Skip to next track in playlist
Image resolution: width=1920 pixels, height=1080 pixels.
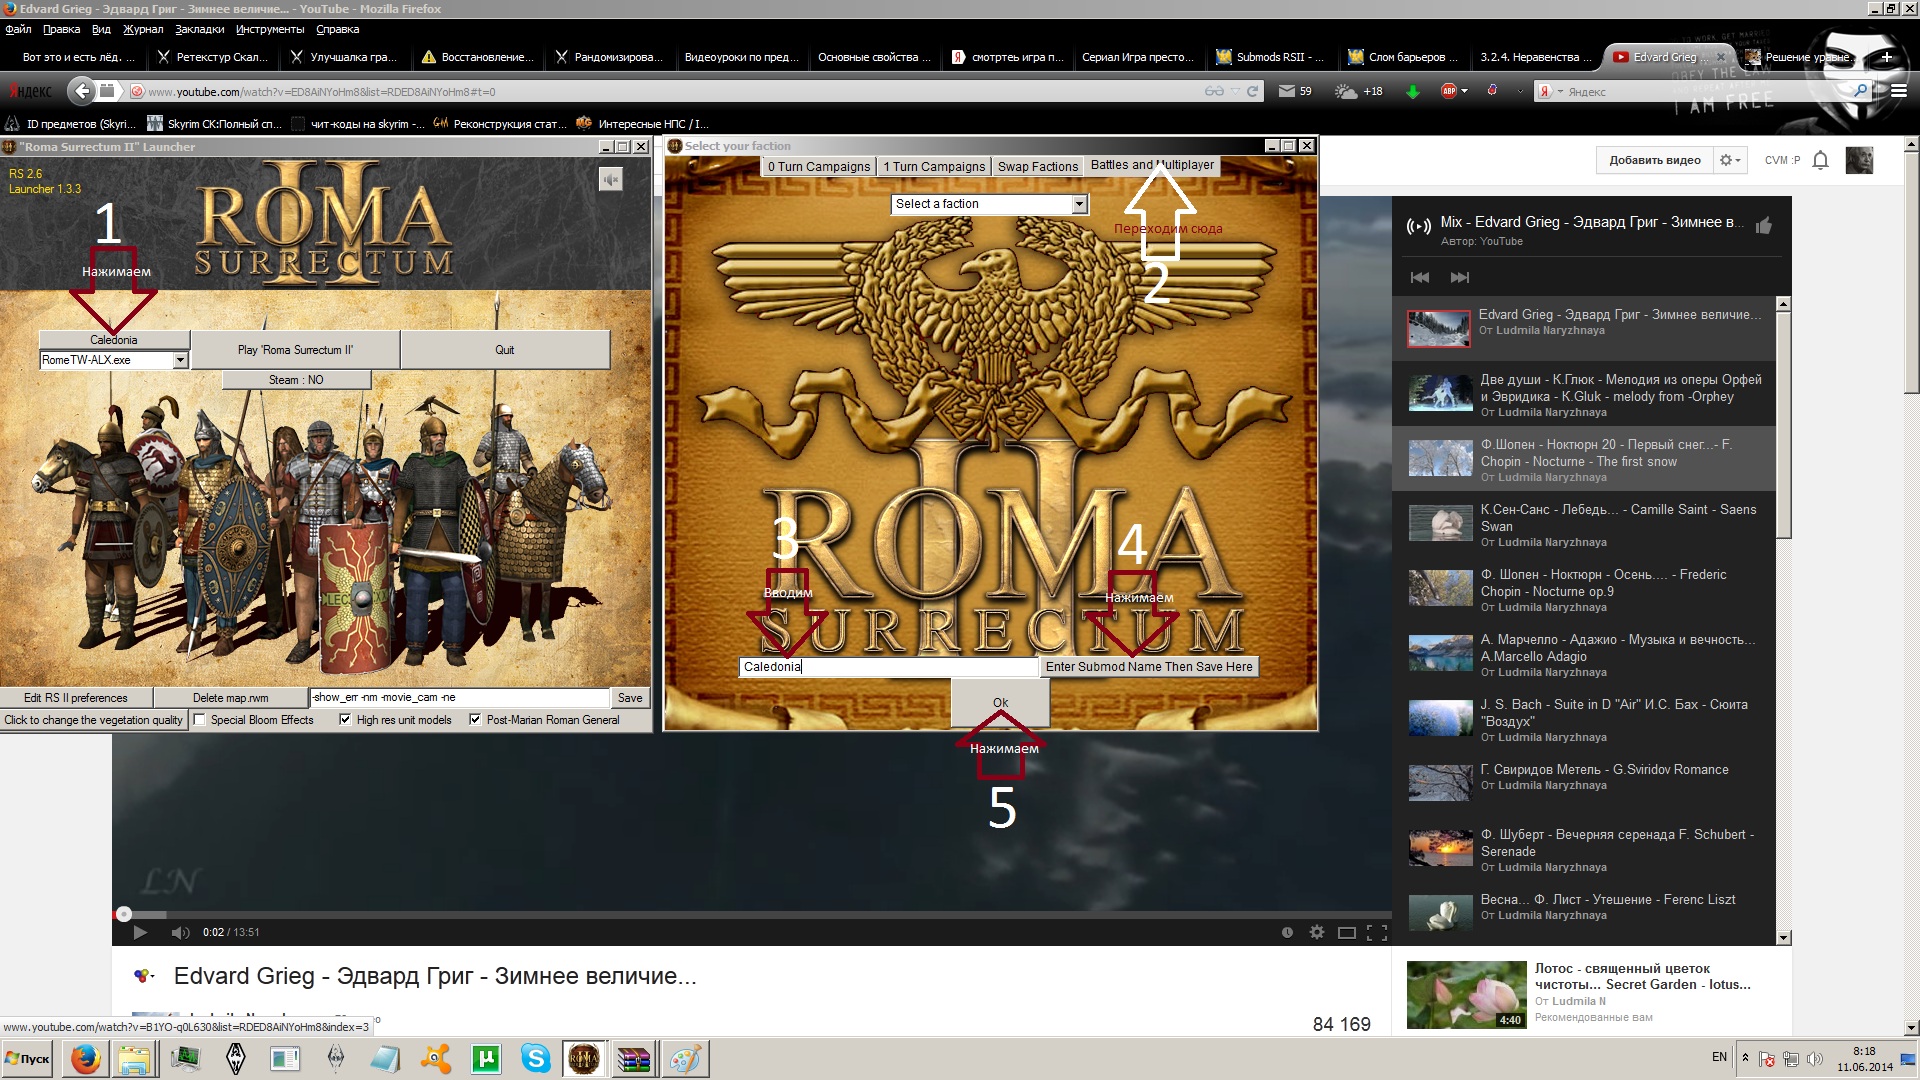pos(1460,278)
